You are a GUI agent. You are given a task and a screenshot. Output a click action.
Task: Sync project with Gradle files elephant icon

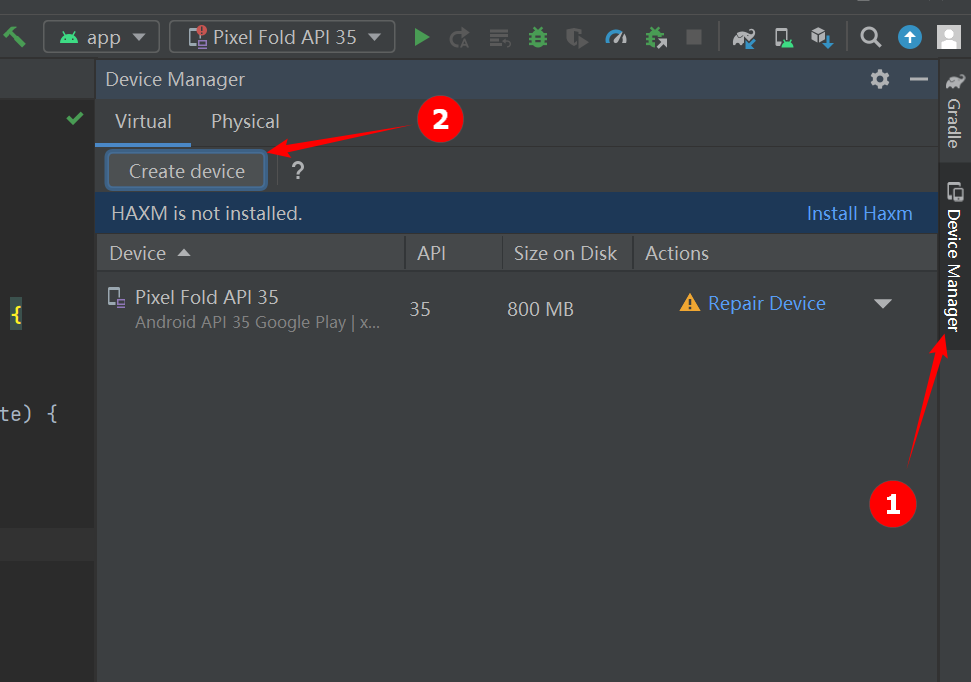744,38
